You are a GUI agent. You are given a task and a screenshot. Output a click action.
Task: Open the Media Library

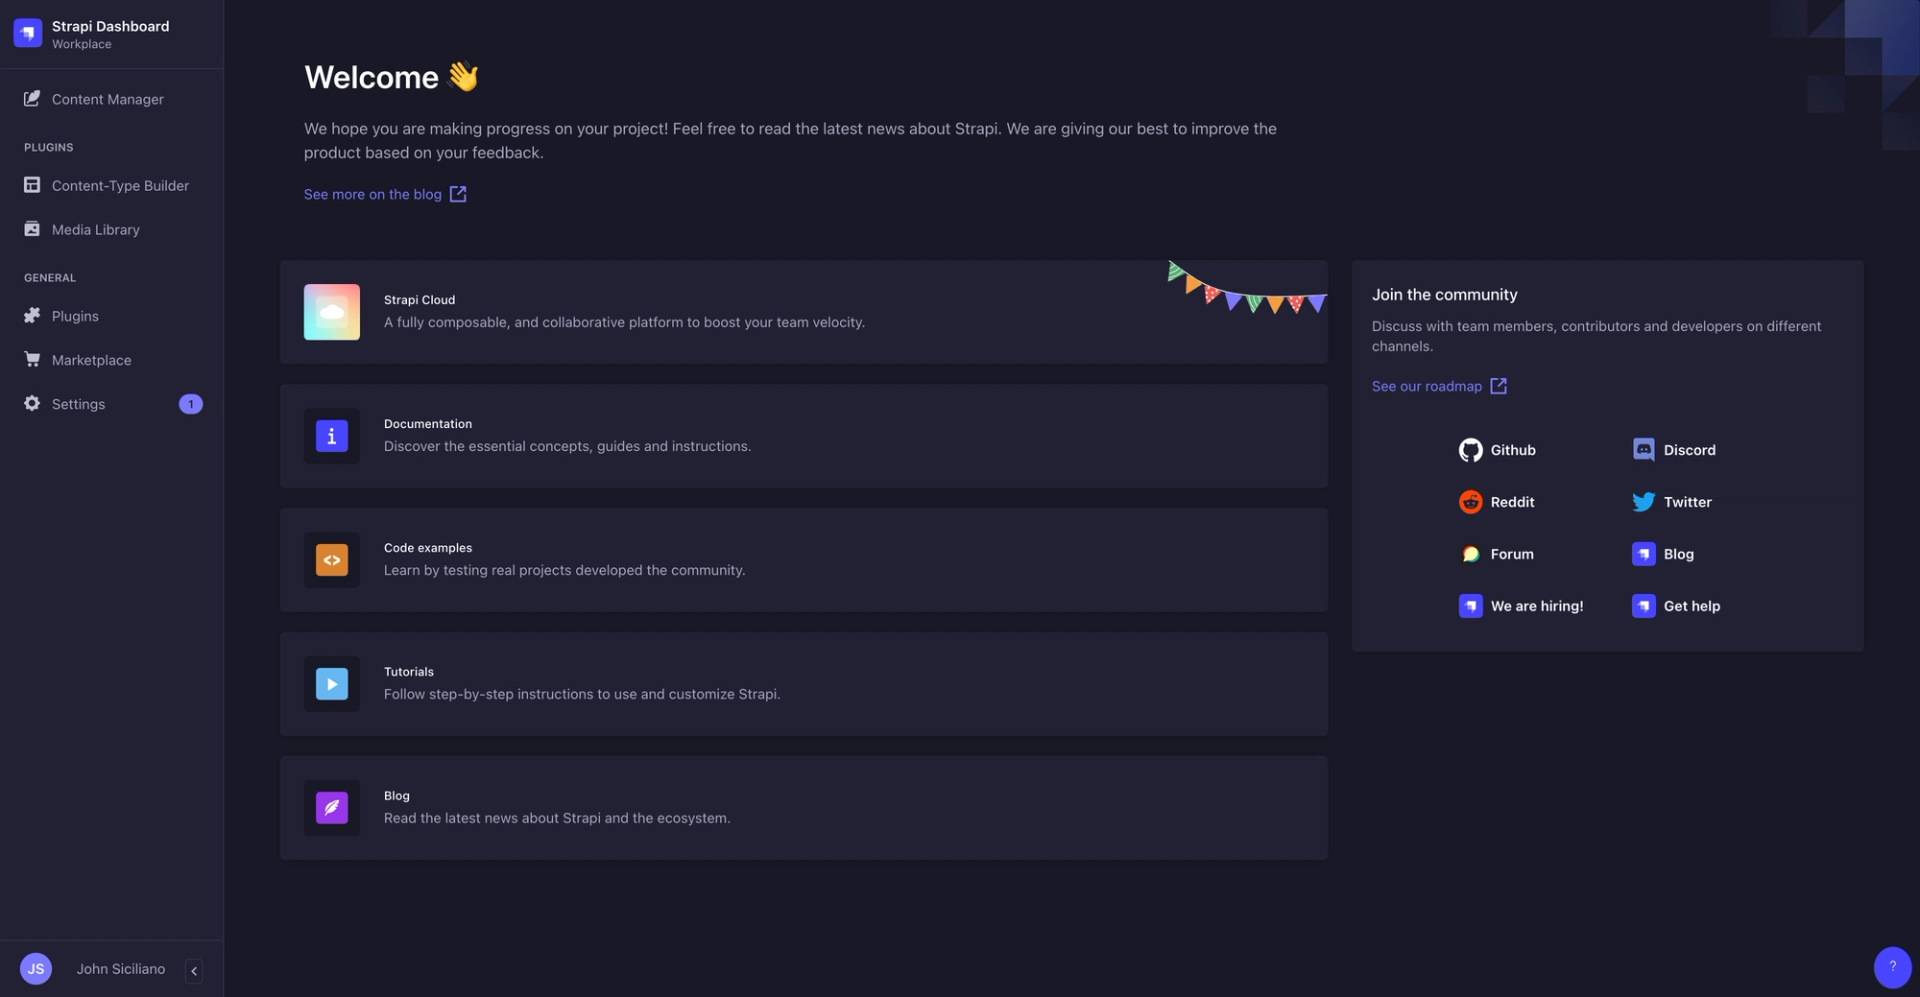tap(95, 229)
